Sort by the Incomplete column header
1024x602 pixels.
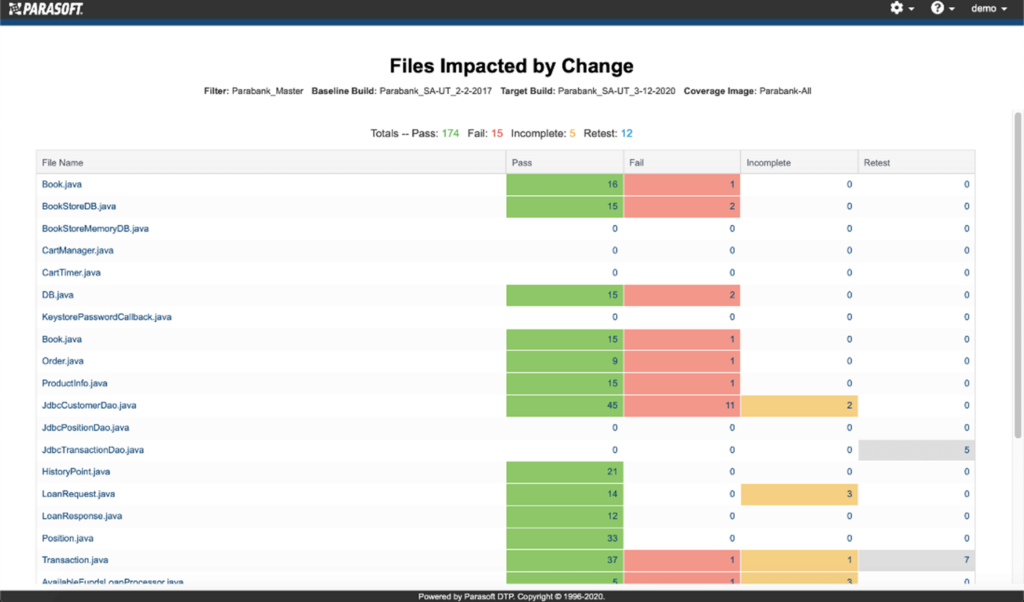[799, 163]
